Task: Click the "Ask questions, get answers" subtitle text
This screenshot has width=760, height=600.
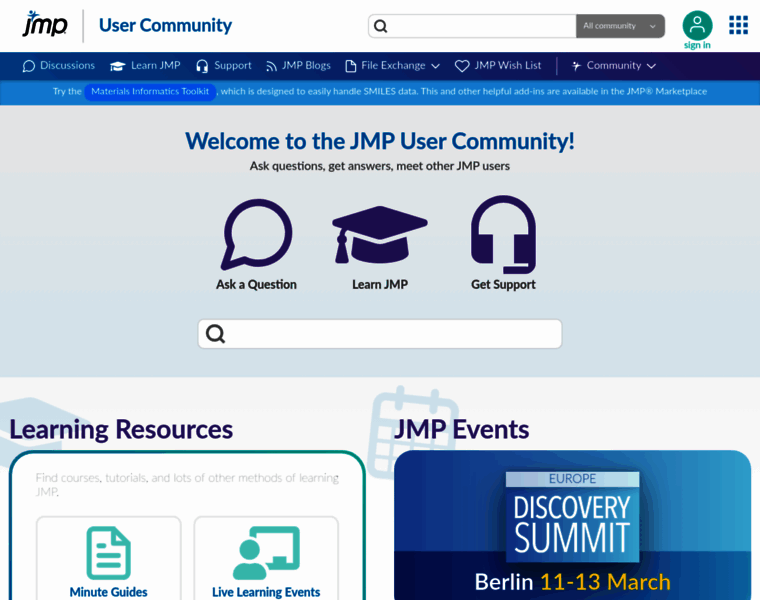Action: coord(380,166)
